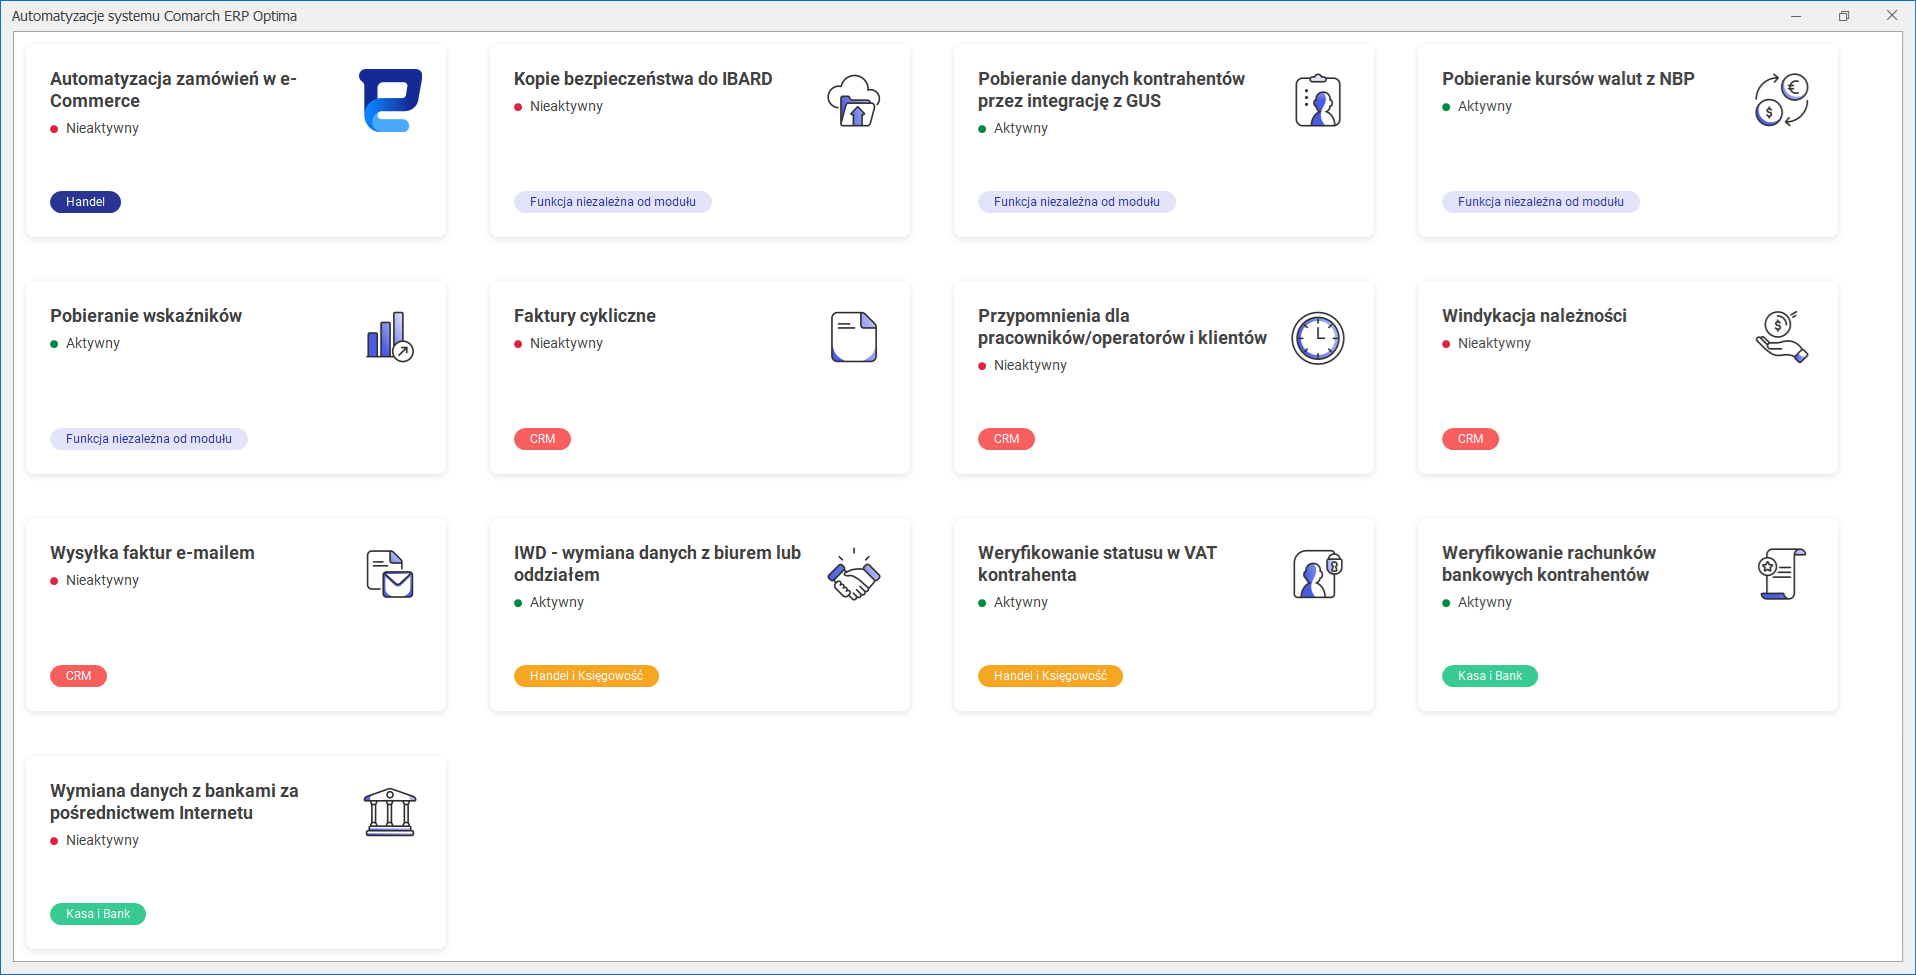This screenshot has height=975, width=1916.
Task: Click module-independent tag on Pobieranie wskaźników card
Action: (x=149, y=439)
